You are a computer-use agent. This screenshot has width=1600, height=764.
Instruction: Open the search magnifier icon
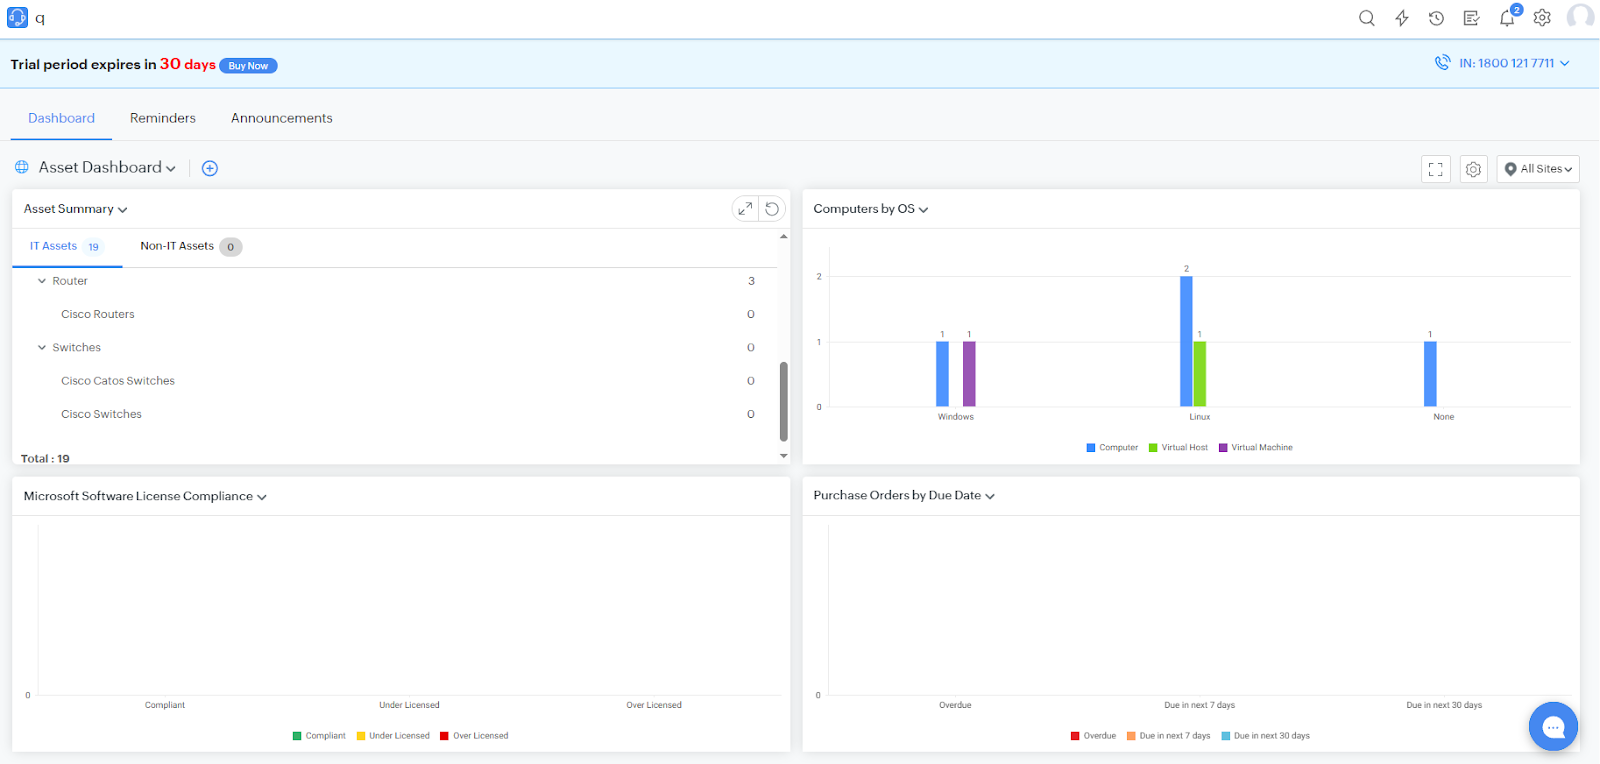tap(1366, 18)
